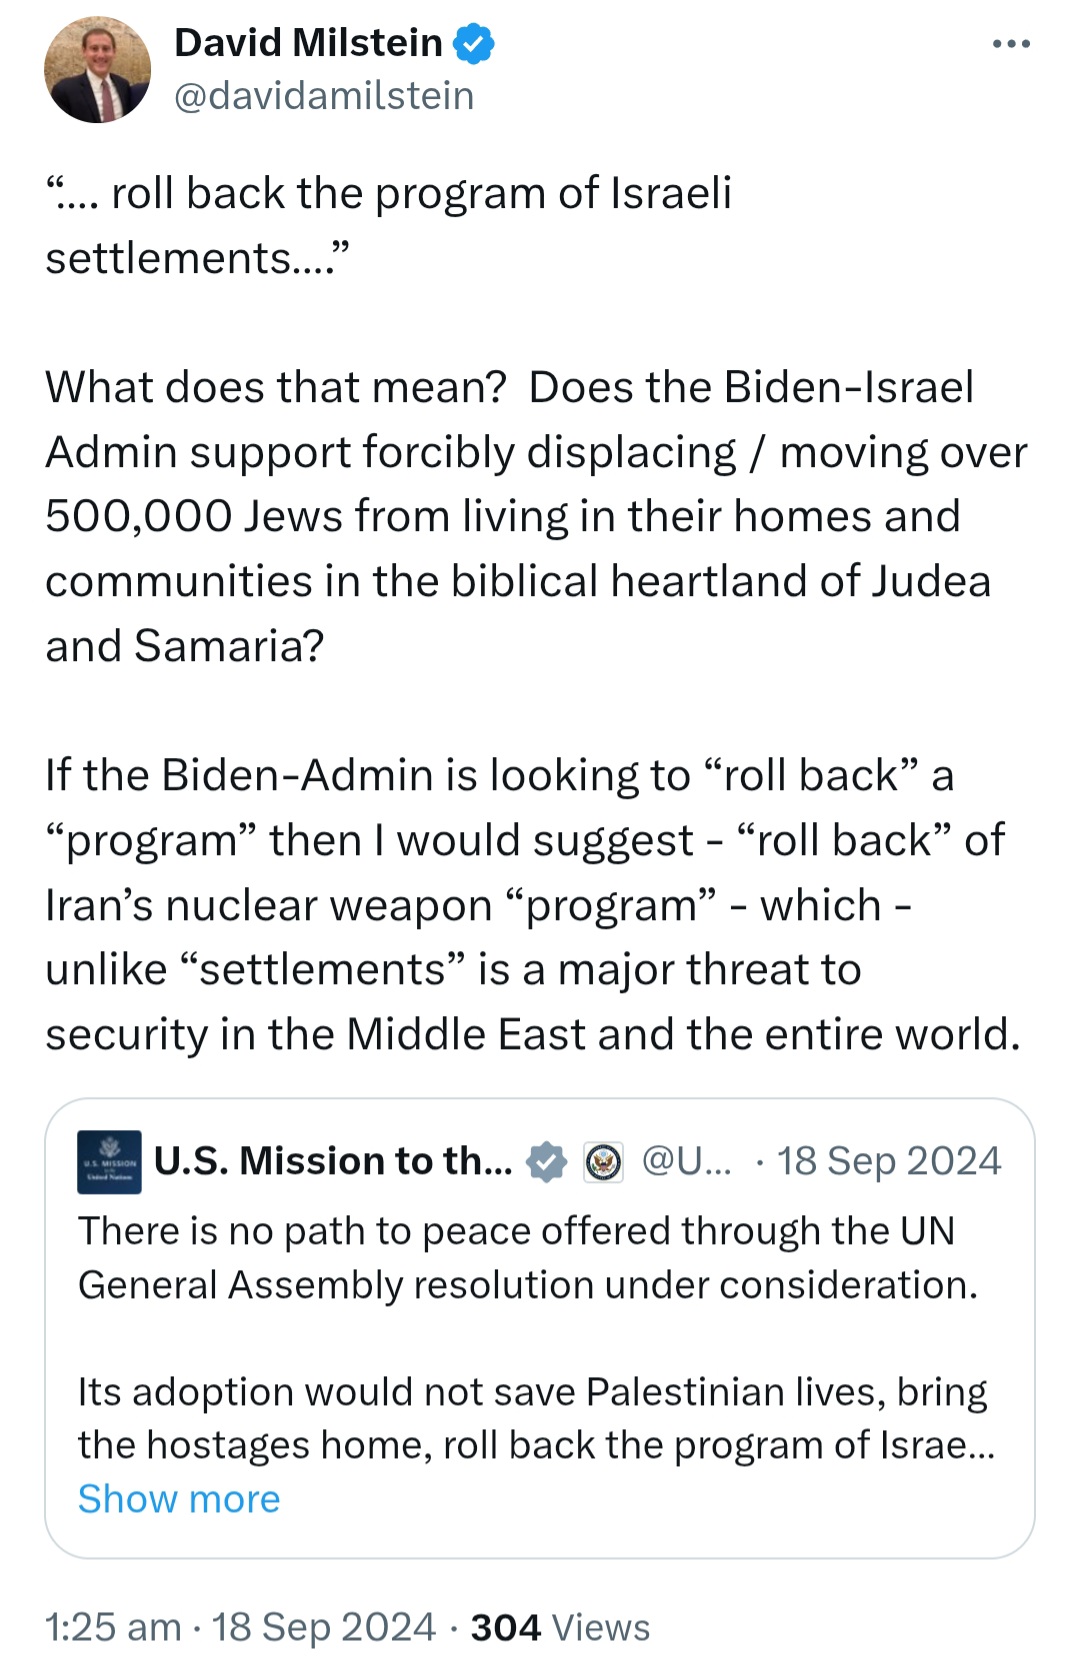Click the quoted tweet's General Assembly resolution line
Image resolution: width=1080 pixels, height=1665 pixels.
(x=528, y=1285)
